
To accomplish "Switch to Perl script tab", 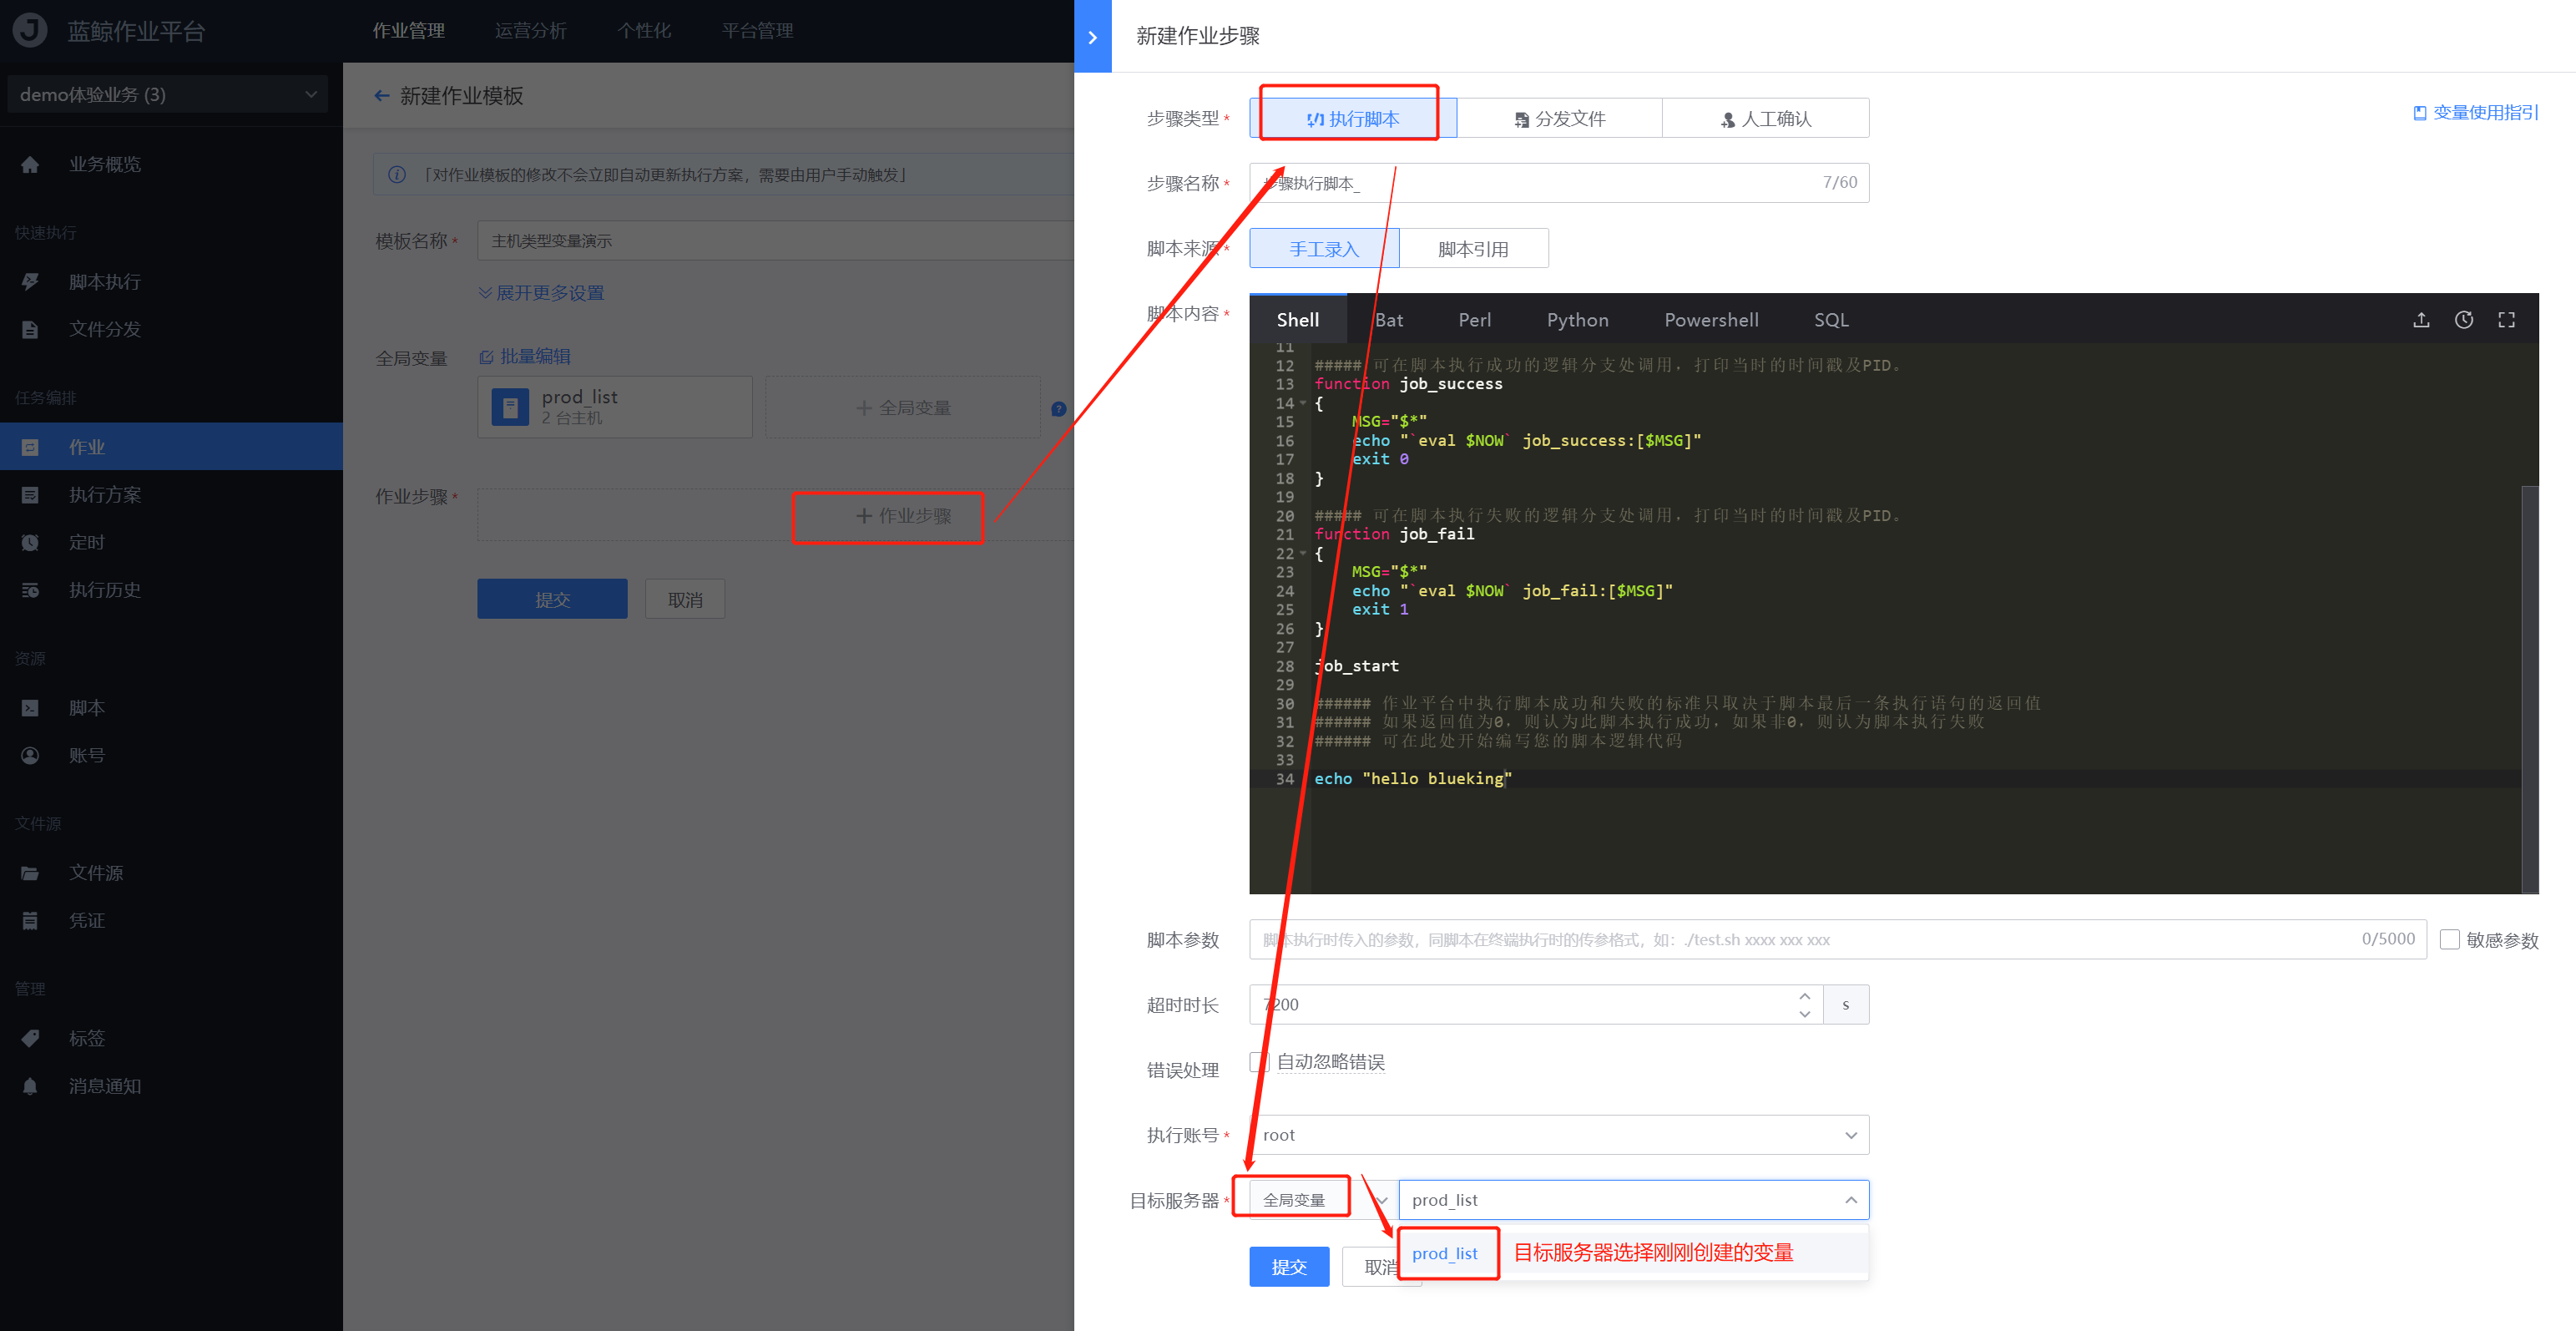I will tap(1475, 320).
